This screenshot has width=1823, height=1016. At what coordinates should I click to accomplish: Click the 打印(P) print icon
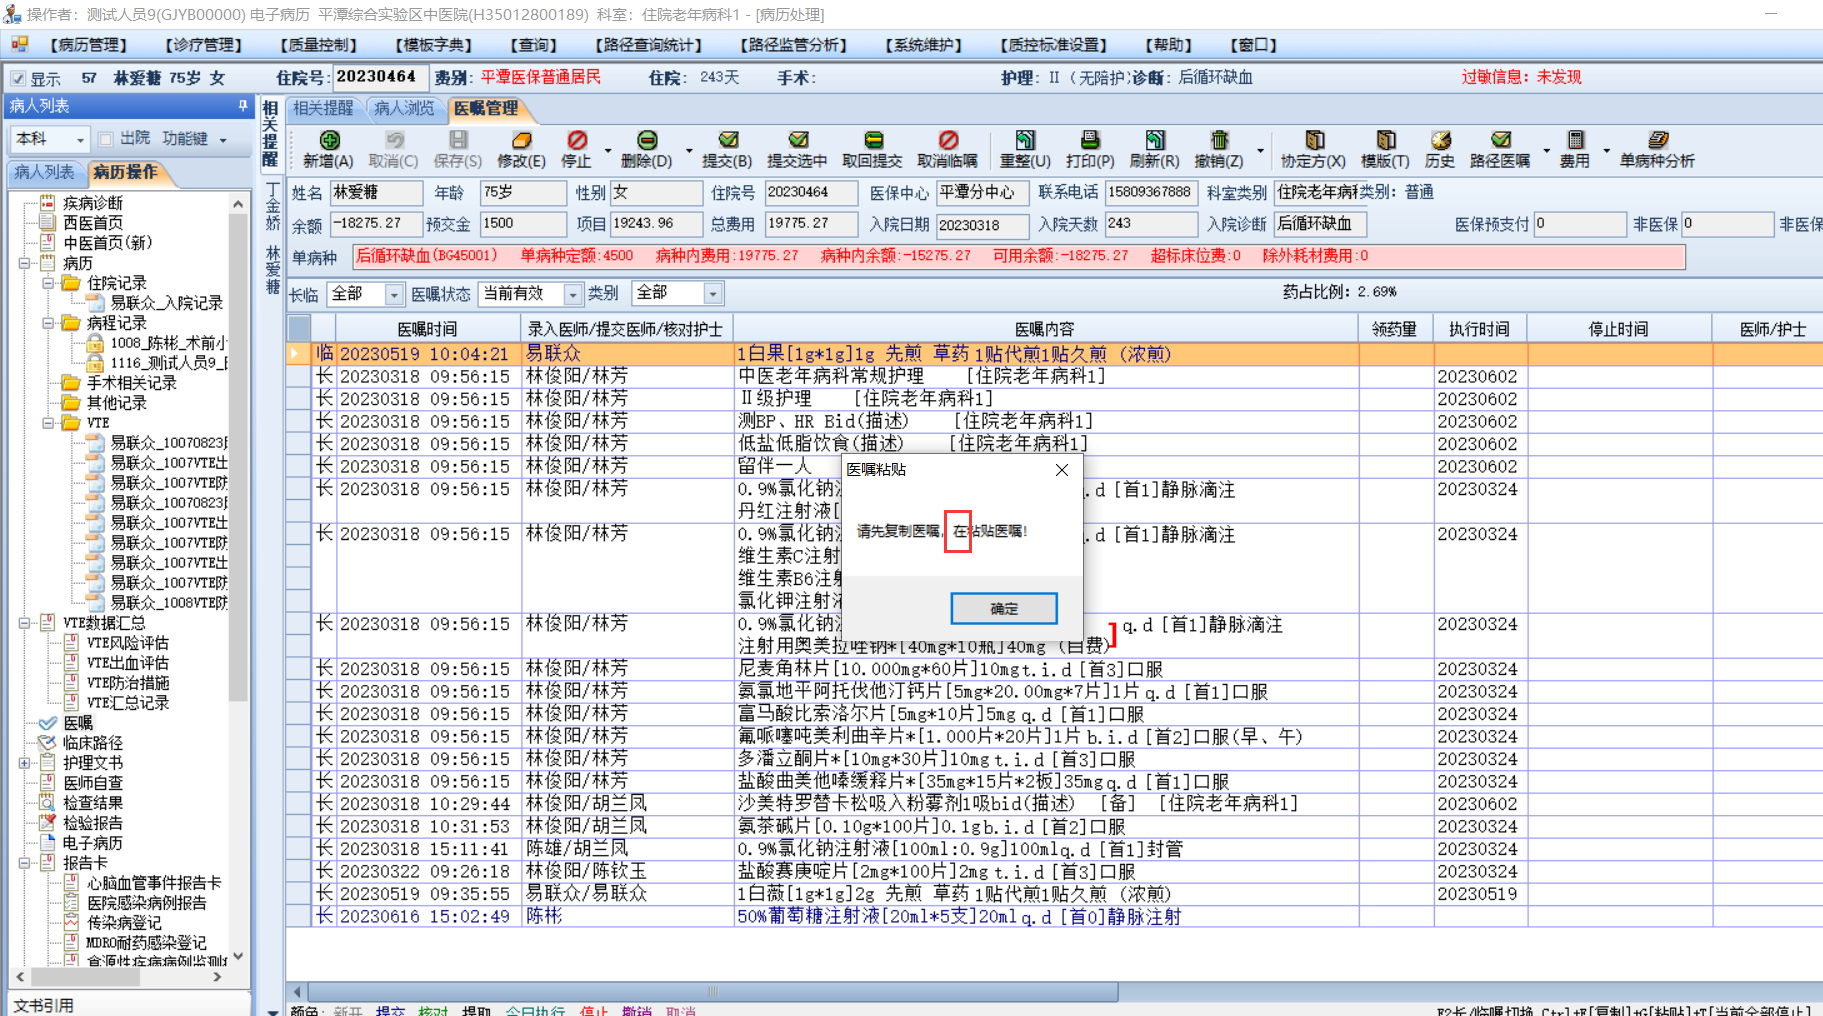coord(1090,140)
